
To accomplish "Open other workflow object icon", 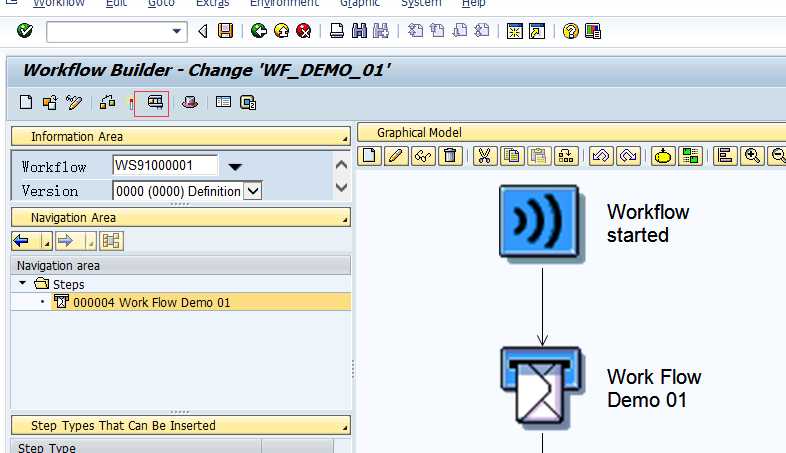I will [x=50, y=103].
